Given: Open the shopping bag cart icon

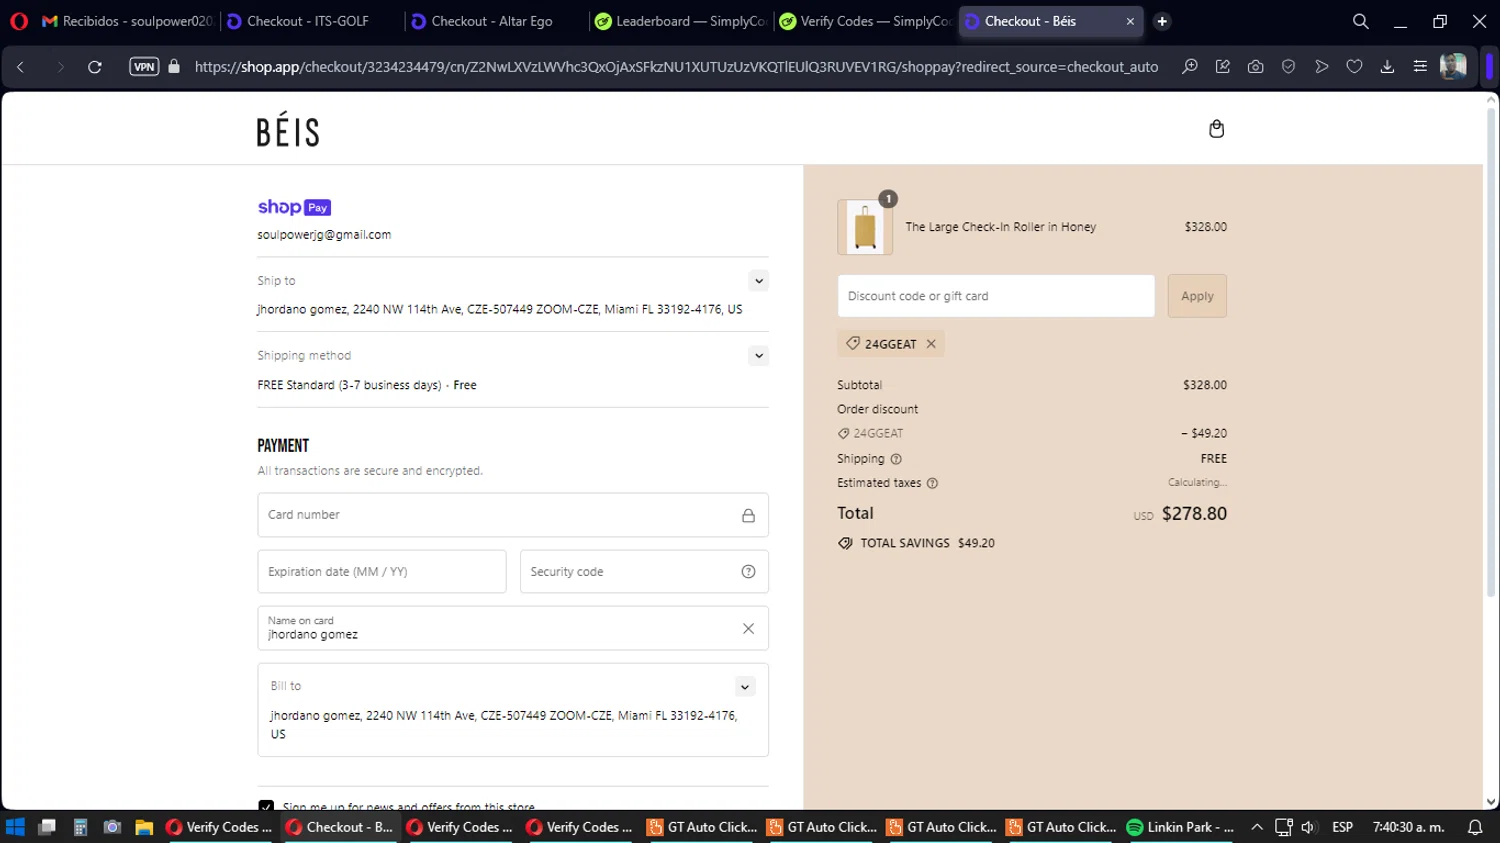Looking at the screenshot, I should point(1216,129).
